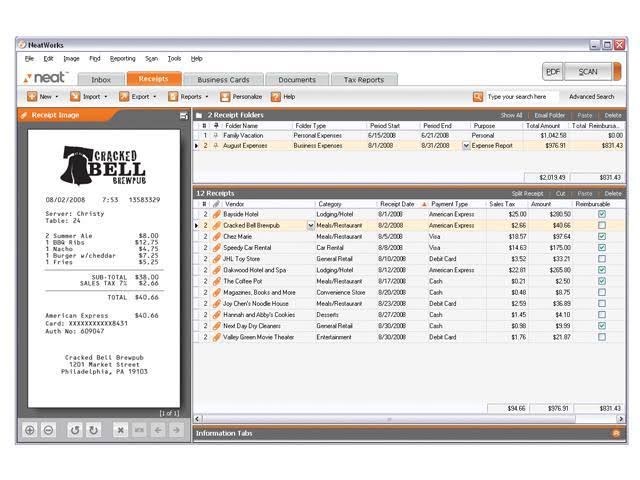Go to next receipt image page

tap(176, 430)
